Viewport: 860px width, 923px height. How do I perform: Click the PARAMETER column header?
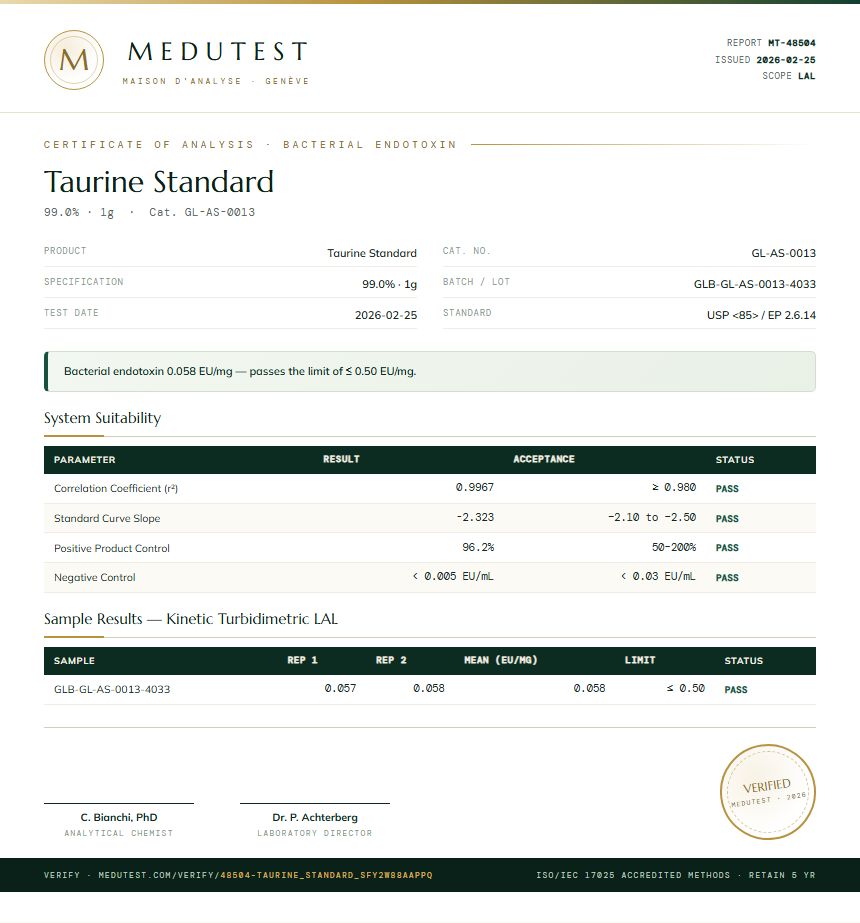(85, 460)
